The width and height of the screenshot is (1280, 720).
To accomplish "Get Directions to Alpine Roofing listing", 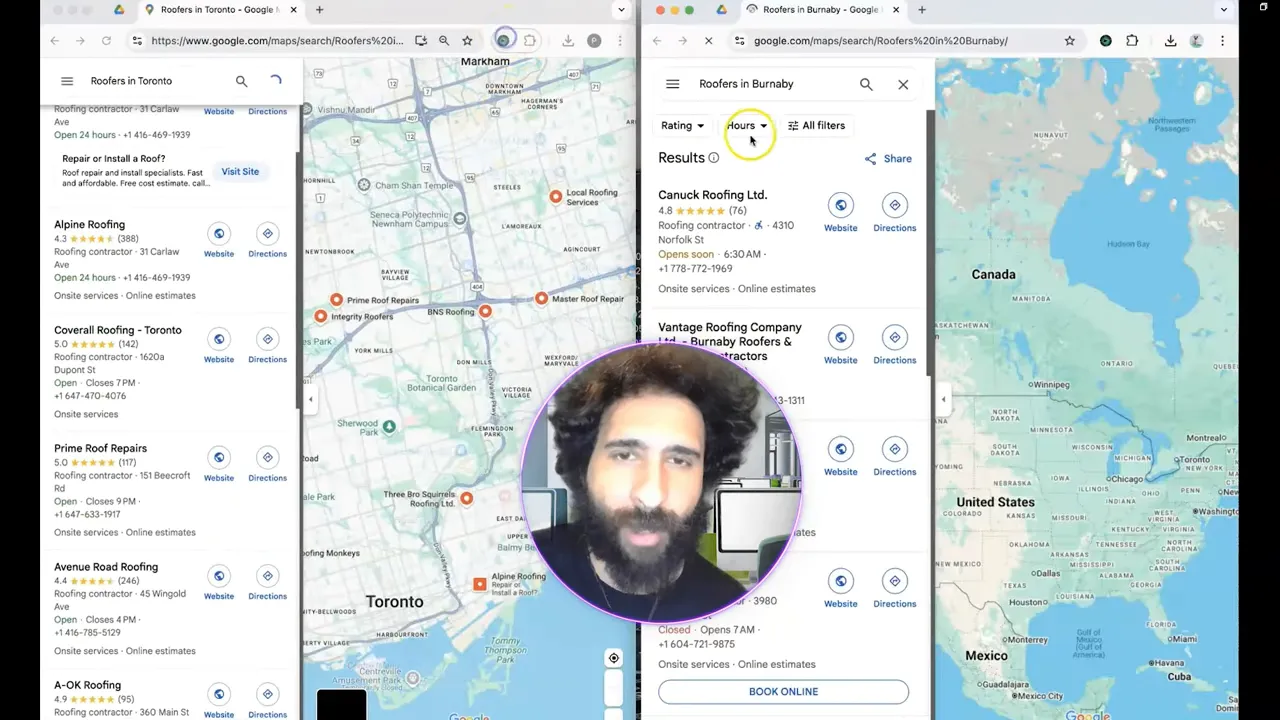I will 267,234.
